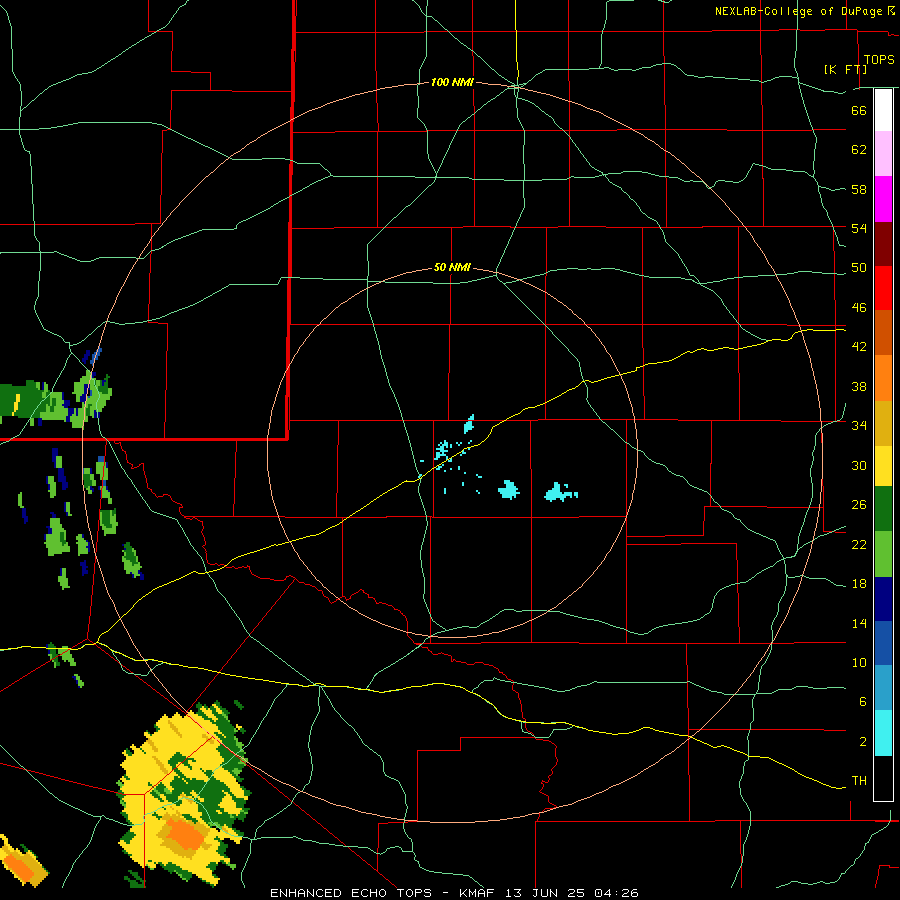The width and height of the screenshot is (900, 900).
Task: Click the legend value 42
Action: point(859,347)
